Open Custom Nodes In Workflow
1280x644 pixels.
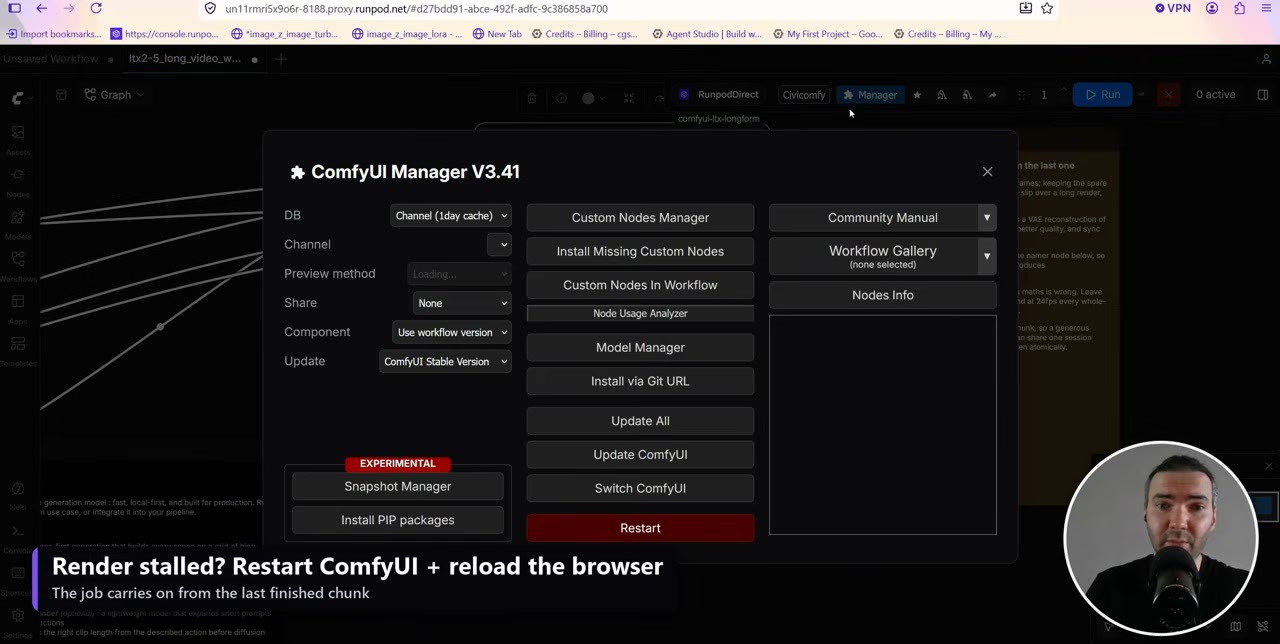(640, 285)
